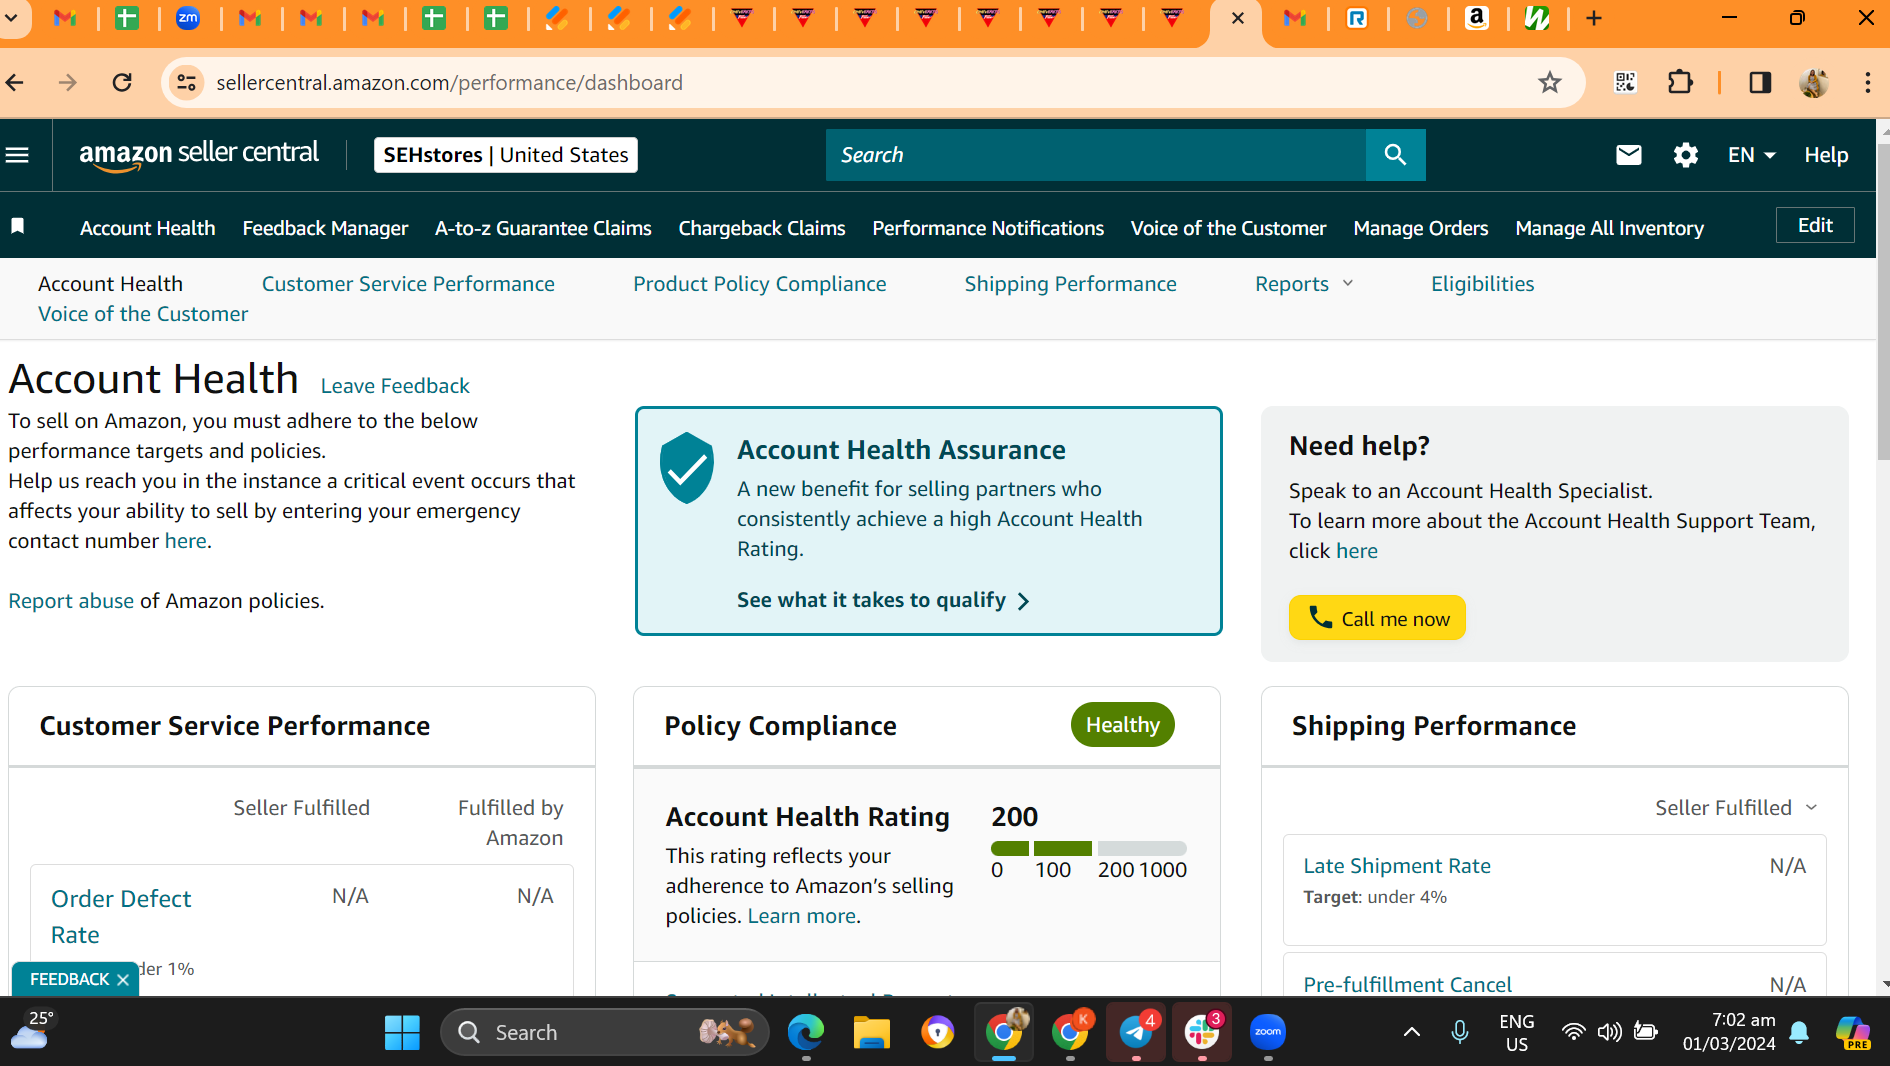Viewport: 1890px width, 1066px height.
Task: Click the browser address bar URL
Action: coord(449,82)
